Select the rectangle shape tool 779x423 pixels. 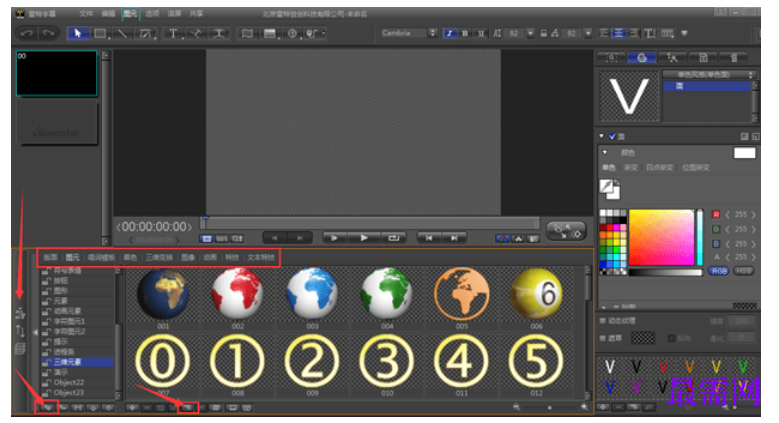pos(100,33)
